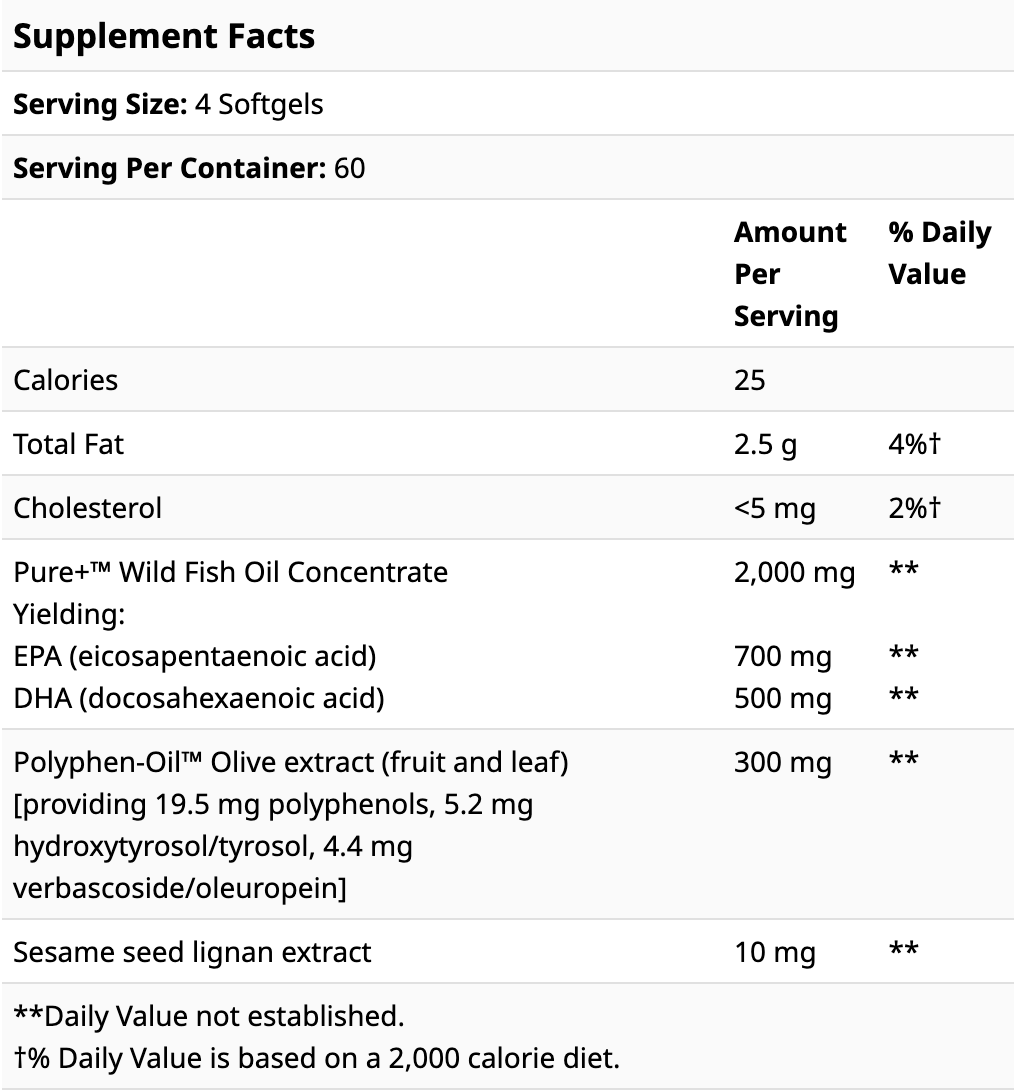
Task: Click the Daily Value not established footnote
Action: (208, 1016)
